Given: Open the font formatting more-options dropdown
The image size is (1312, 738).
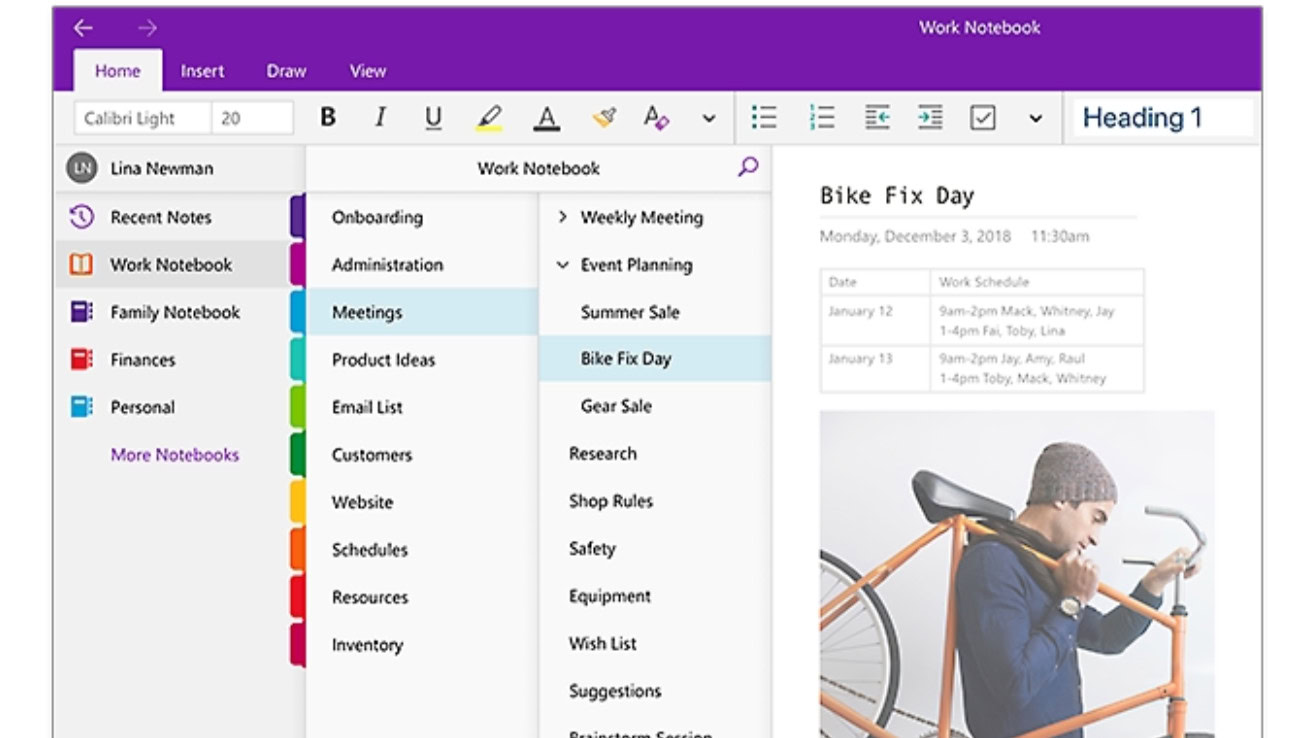Looking at the screenshot, I should click(x=708, y=118).
